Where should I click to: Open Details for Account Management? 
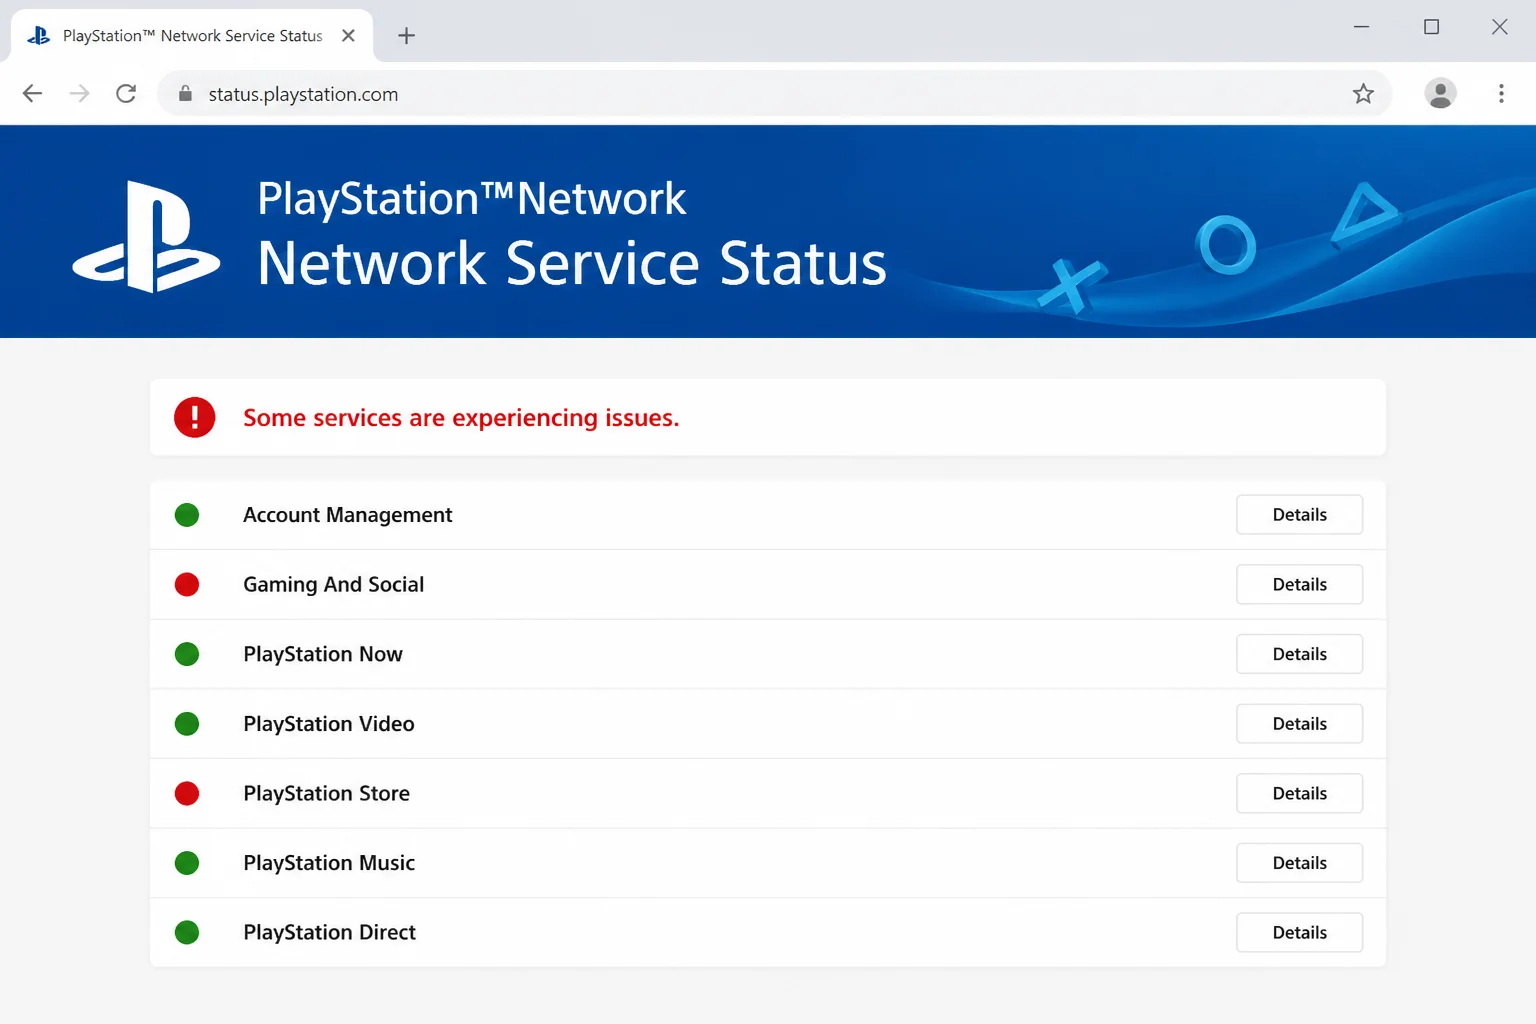(x=1299, y=515)
